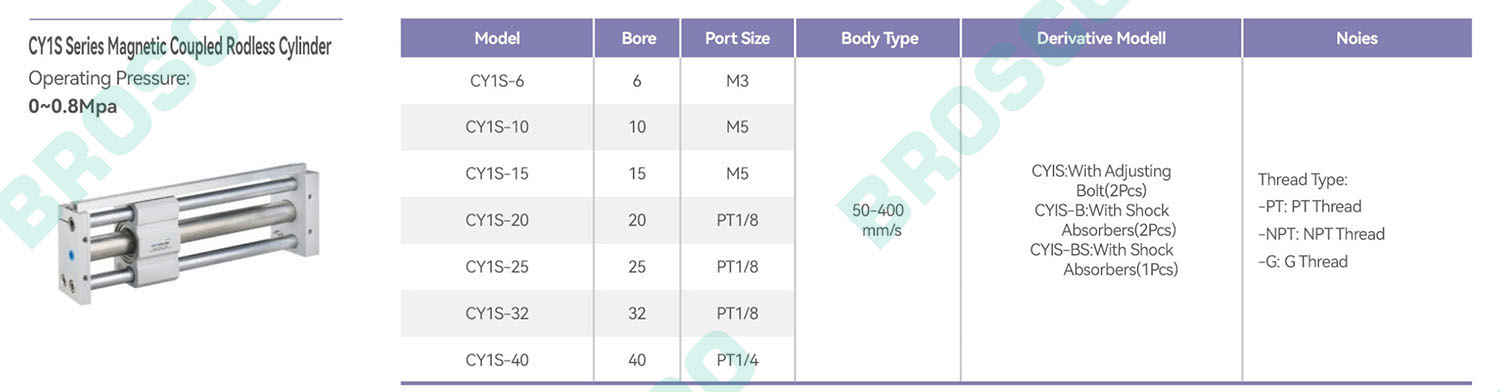Click the PT1/4 port size cell
The image size is (1500, 392).
coord(737,360)
